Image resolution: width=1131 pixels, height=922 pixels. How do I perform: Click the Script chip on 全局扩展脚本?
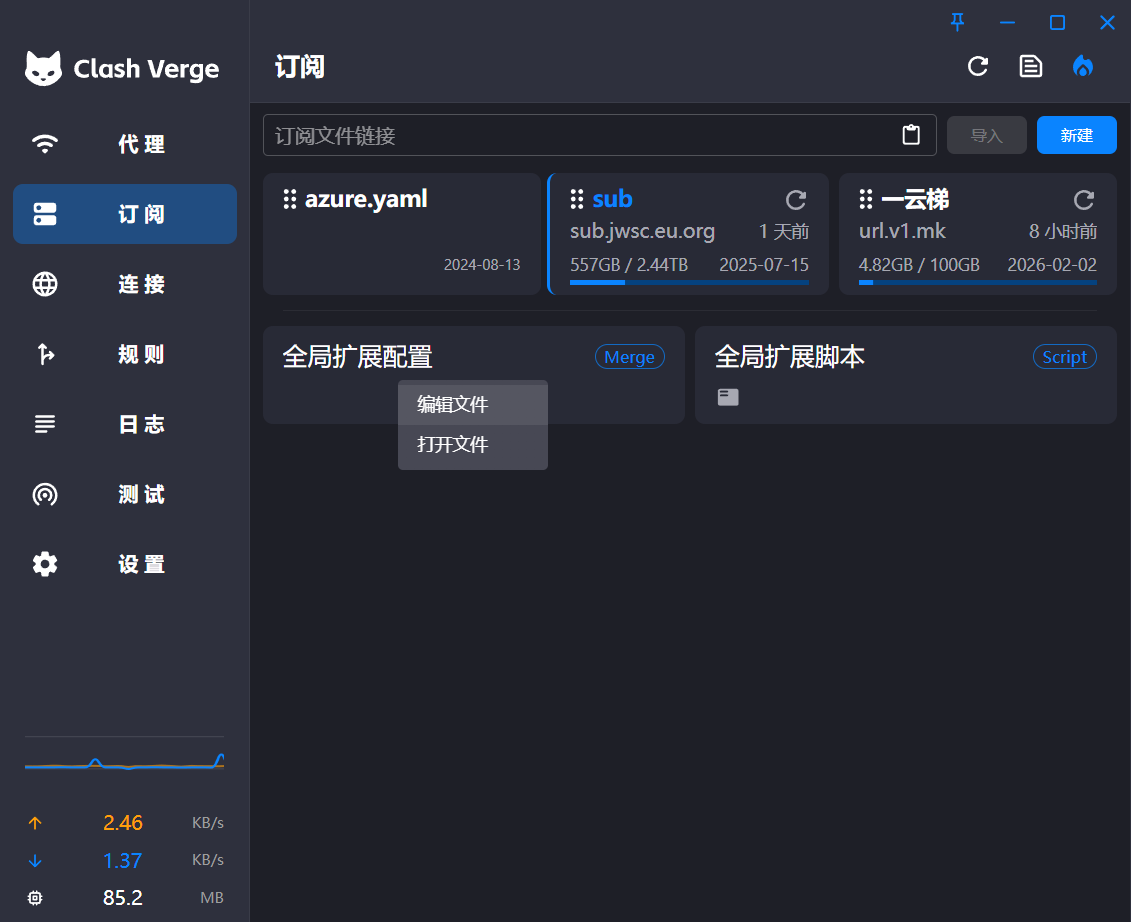point(1064,356)
